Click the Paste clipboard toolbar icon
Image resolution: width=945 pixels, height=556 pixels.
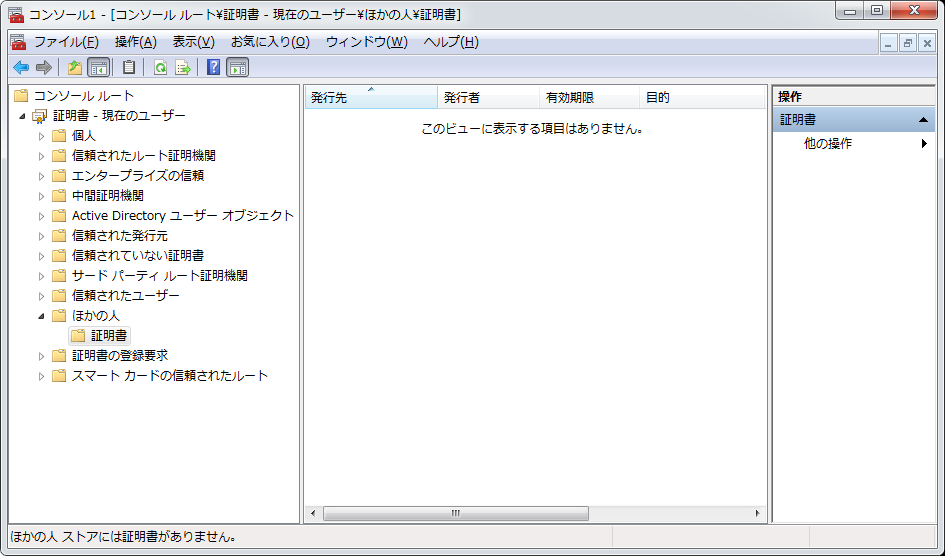pyautogui.click(x=129, y=68)
